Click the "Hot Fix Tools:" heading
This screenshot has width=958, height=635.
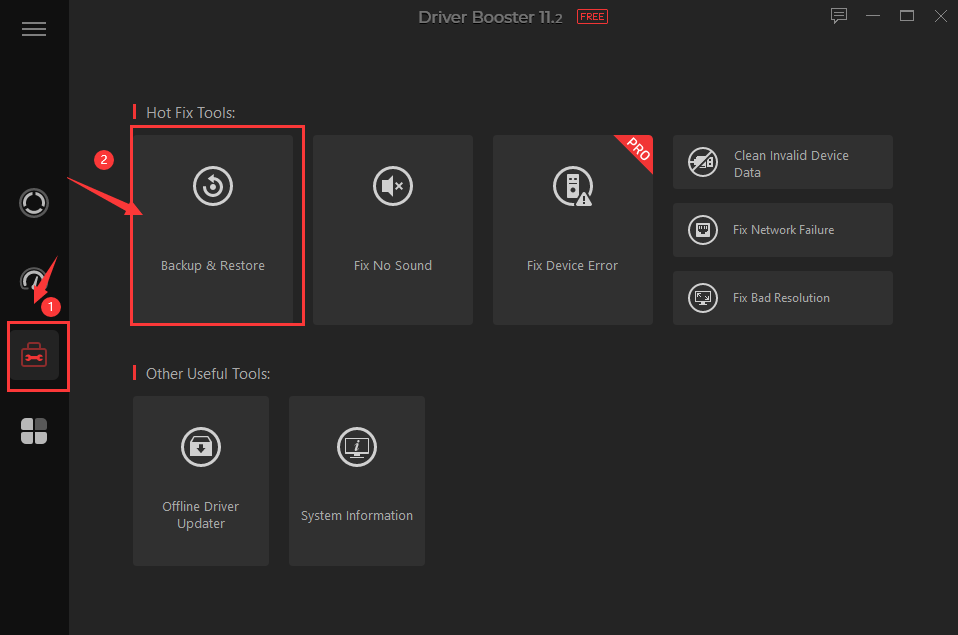pyautogui.click(x=191, y=112)
